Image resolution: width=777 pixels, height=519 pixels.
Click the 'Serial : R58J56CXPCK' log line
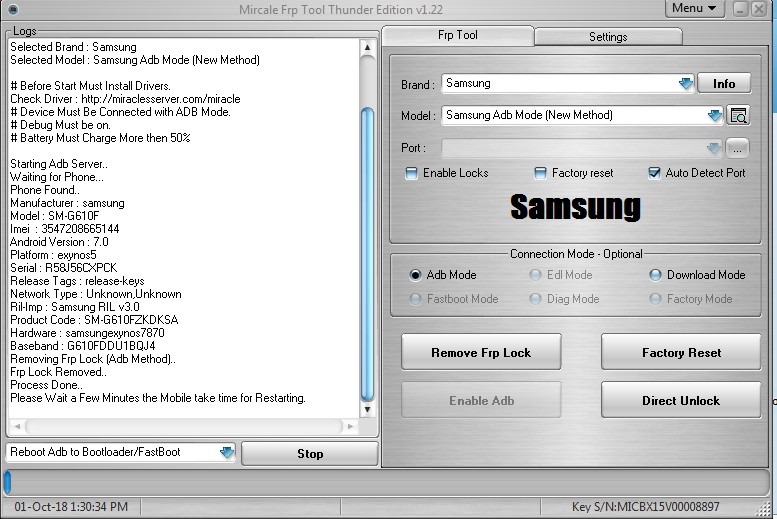tap(63, 268)
